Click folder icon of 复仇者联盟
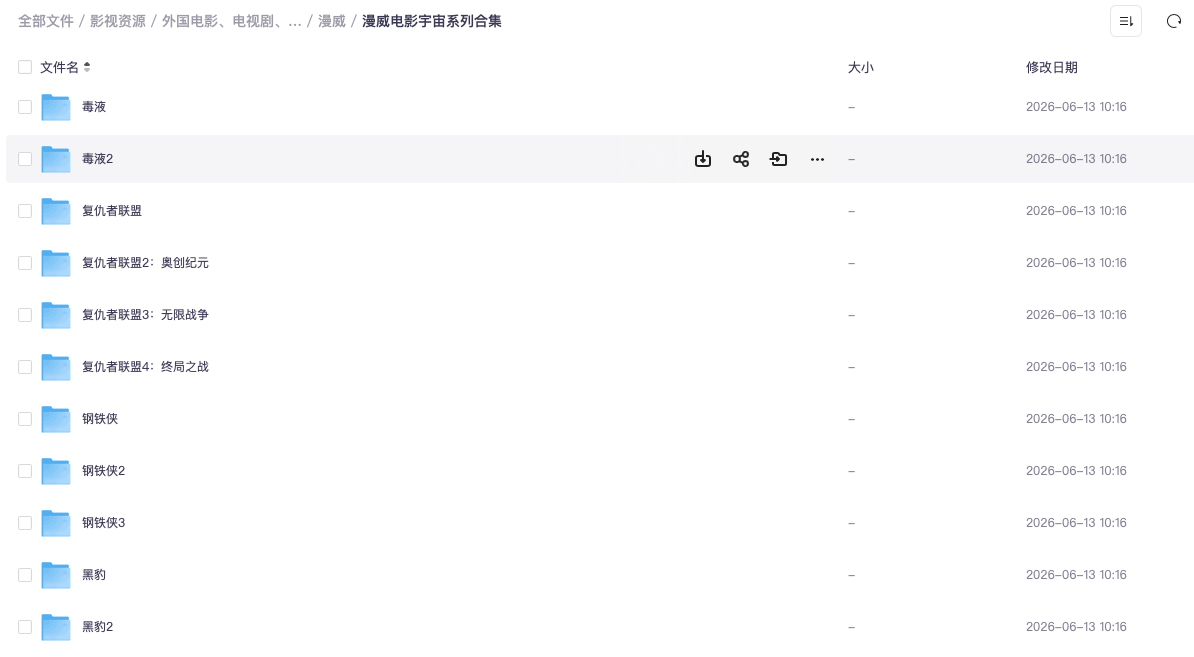This screenshot has height=657, width=1194. (x=56, y=211)
